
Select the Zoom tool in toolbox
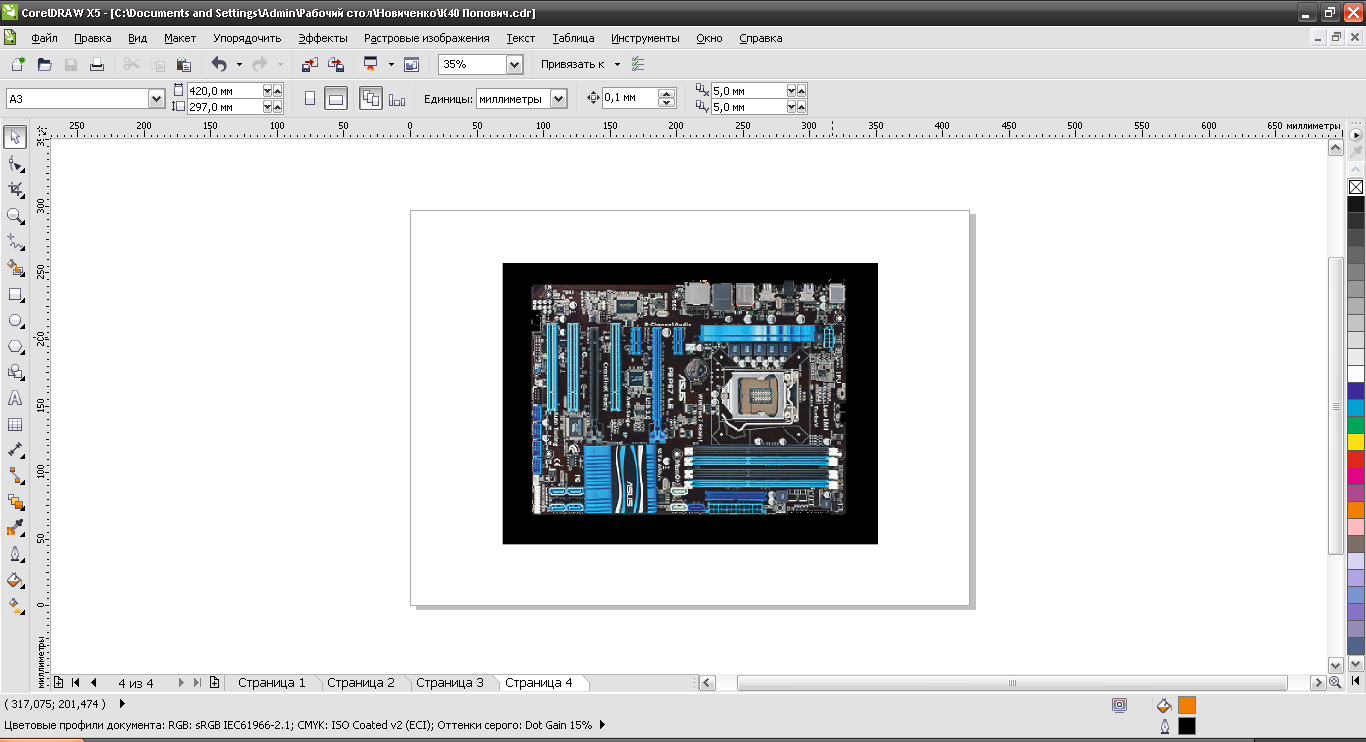(16, 215)
